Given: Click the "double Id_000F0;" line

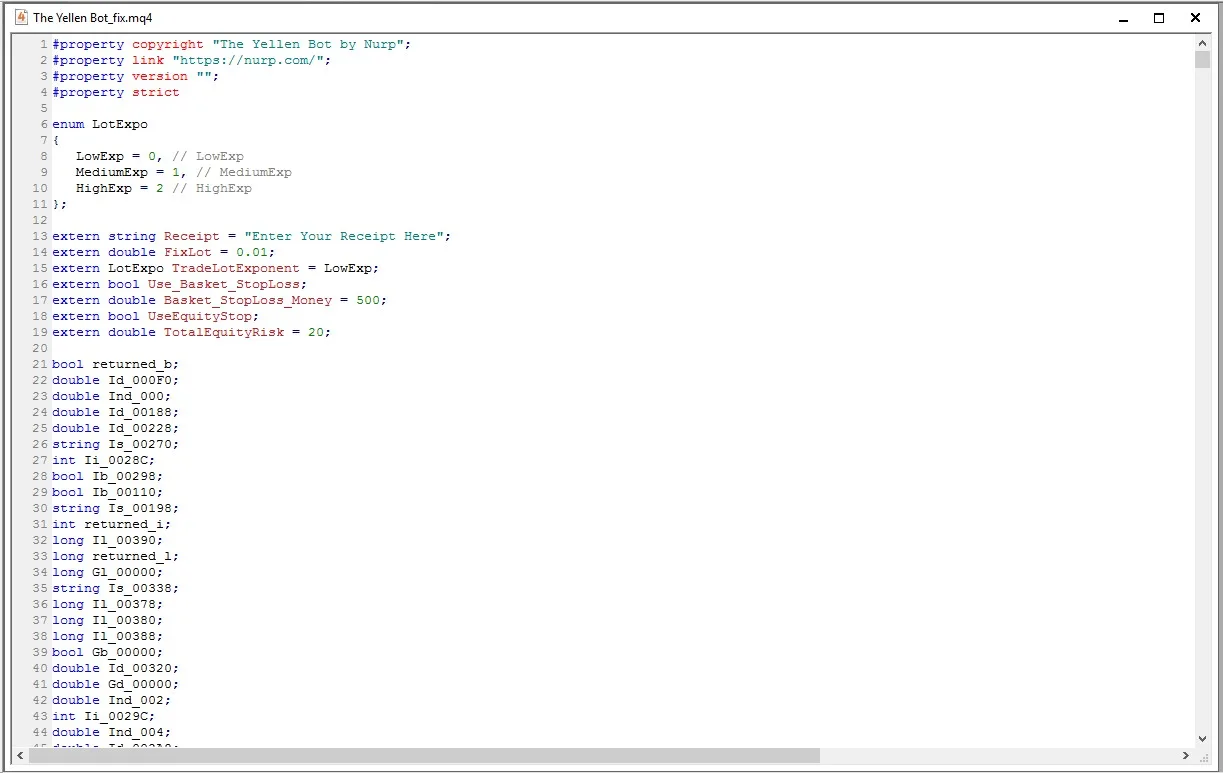Looking at the screenshot, I should 116,380.
